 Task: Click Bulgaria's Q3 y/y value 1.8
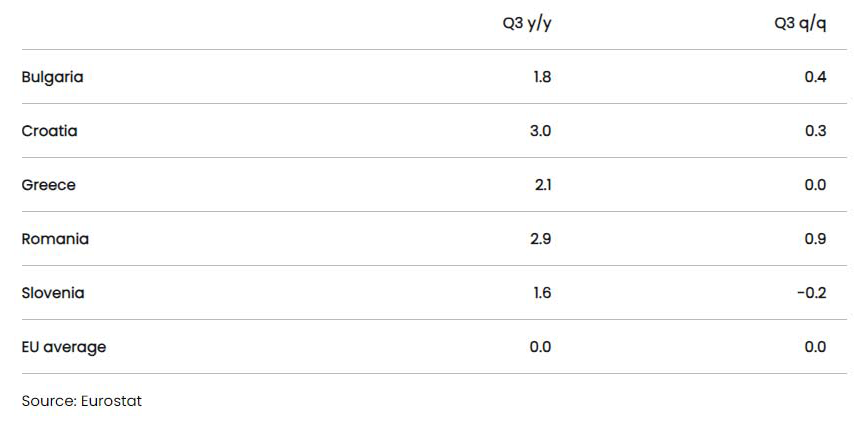(x=542, y=77)
